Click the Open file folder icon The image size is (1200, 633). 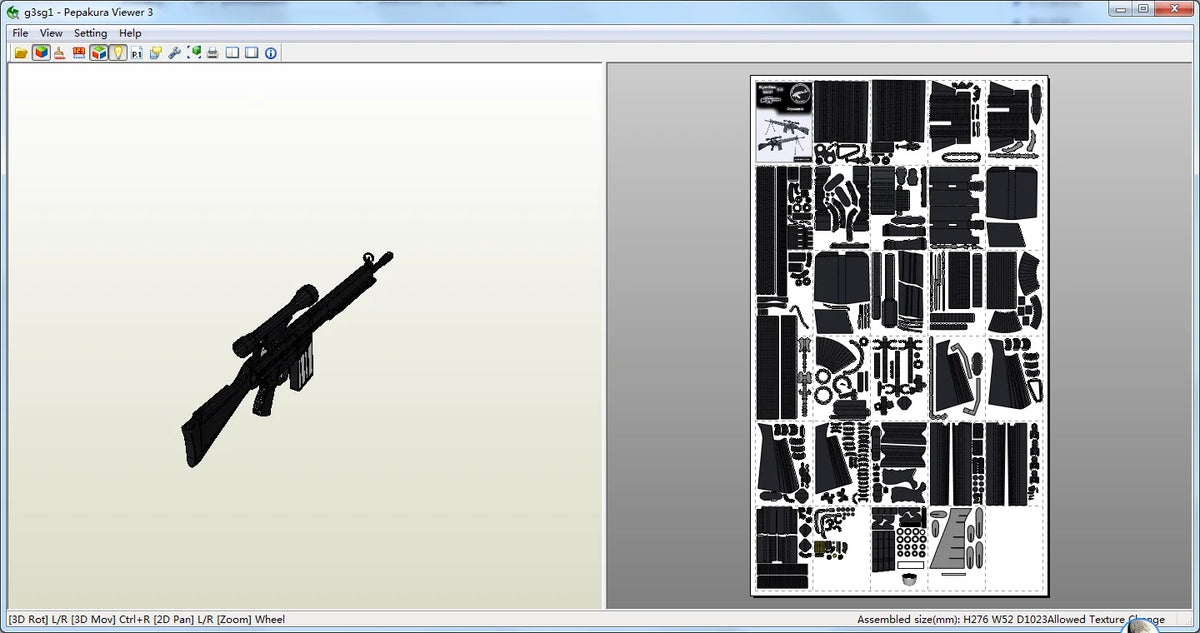tap(21, 53)
